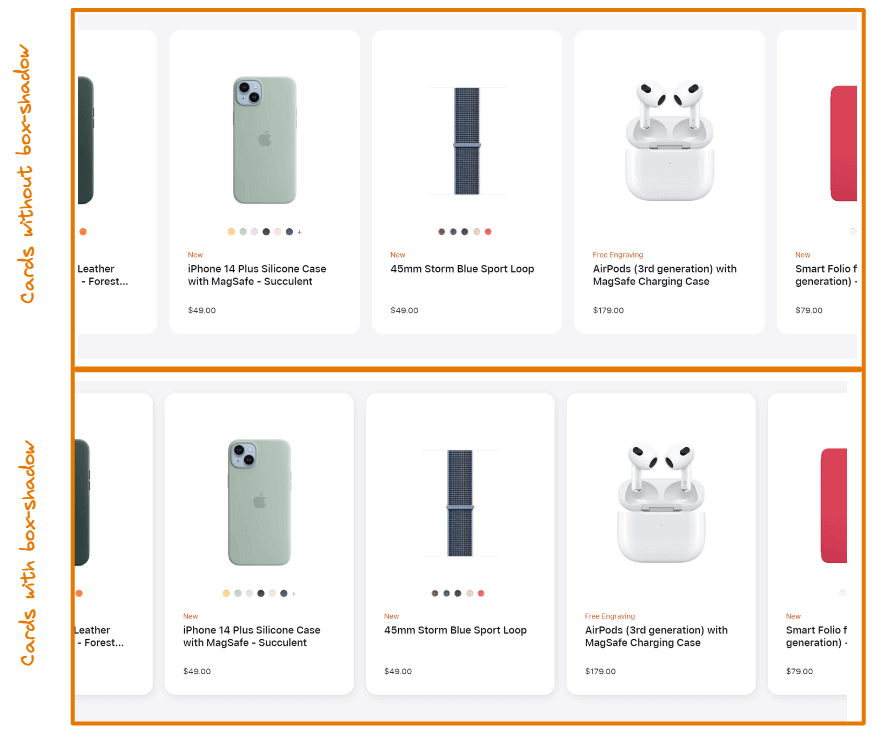Click the plus icon after swatches, top iPhone case card
Image resolution: width=873 pixels, height=733 pixels.
click(x=300, y=232)
